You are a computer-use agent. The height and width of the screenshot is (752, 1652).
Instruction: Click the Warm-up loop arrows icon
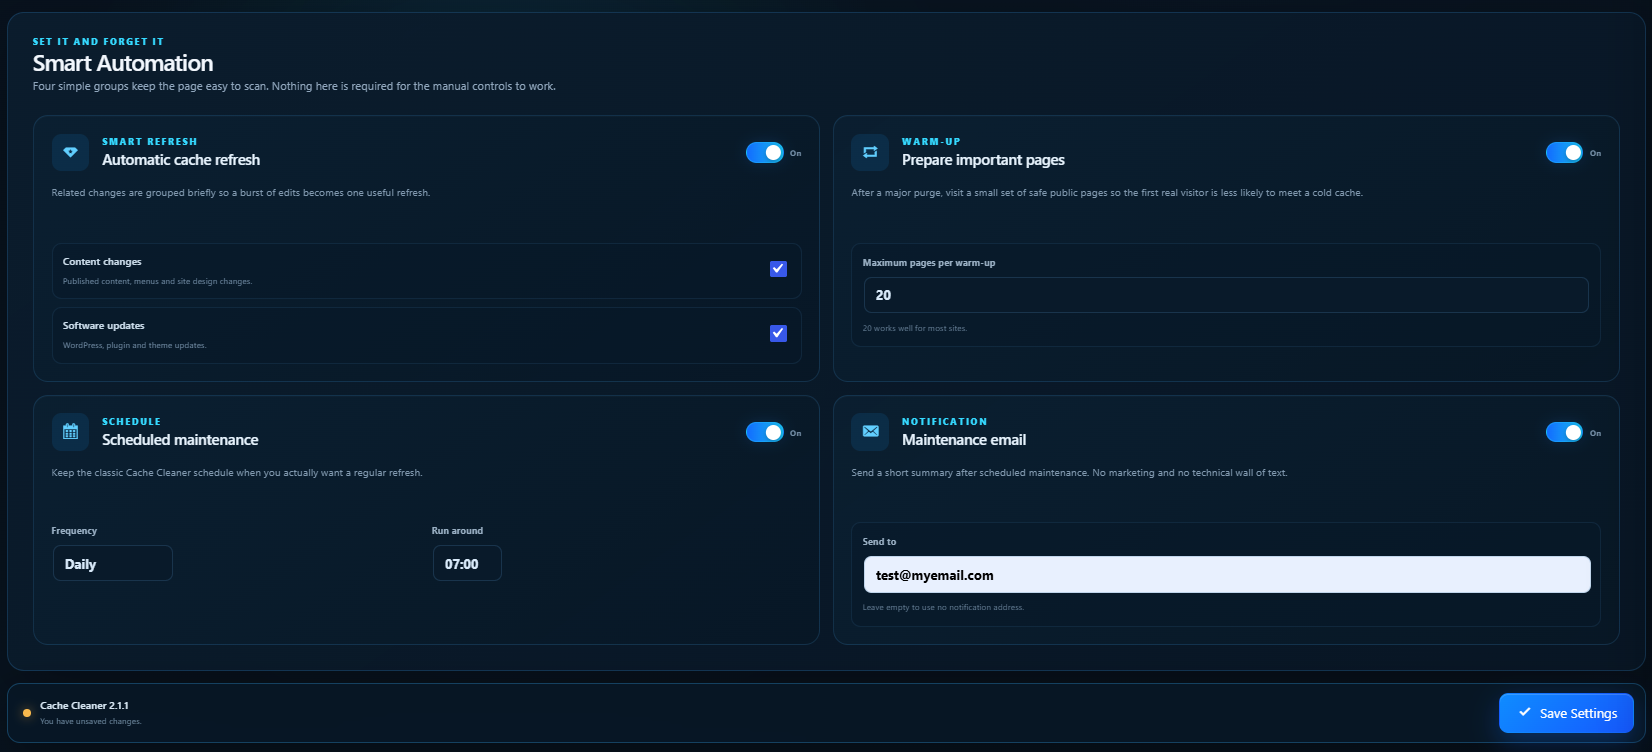point(870,152)
